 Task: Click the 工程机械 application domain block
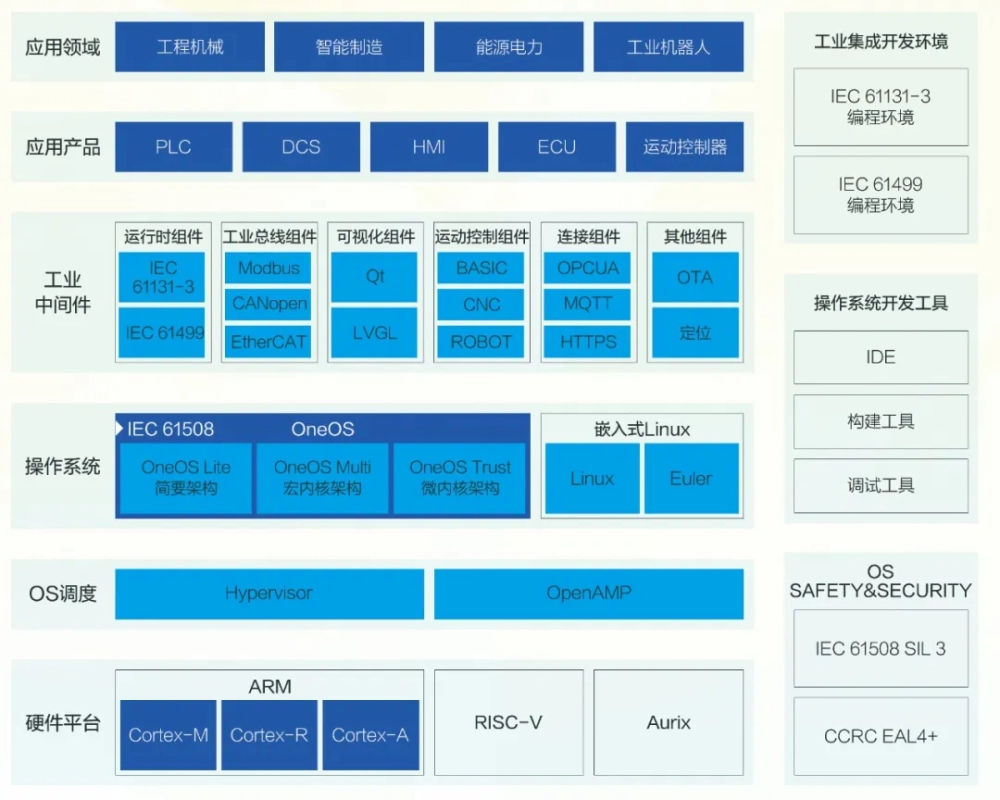[190, 47]
